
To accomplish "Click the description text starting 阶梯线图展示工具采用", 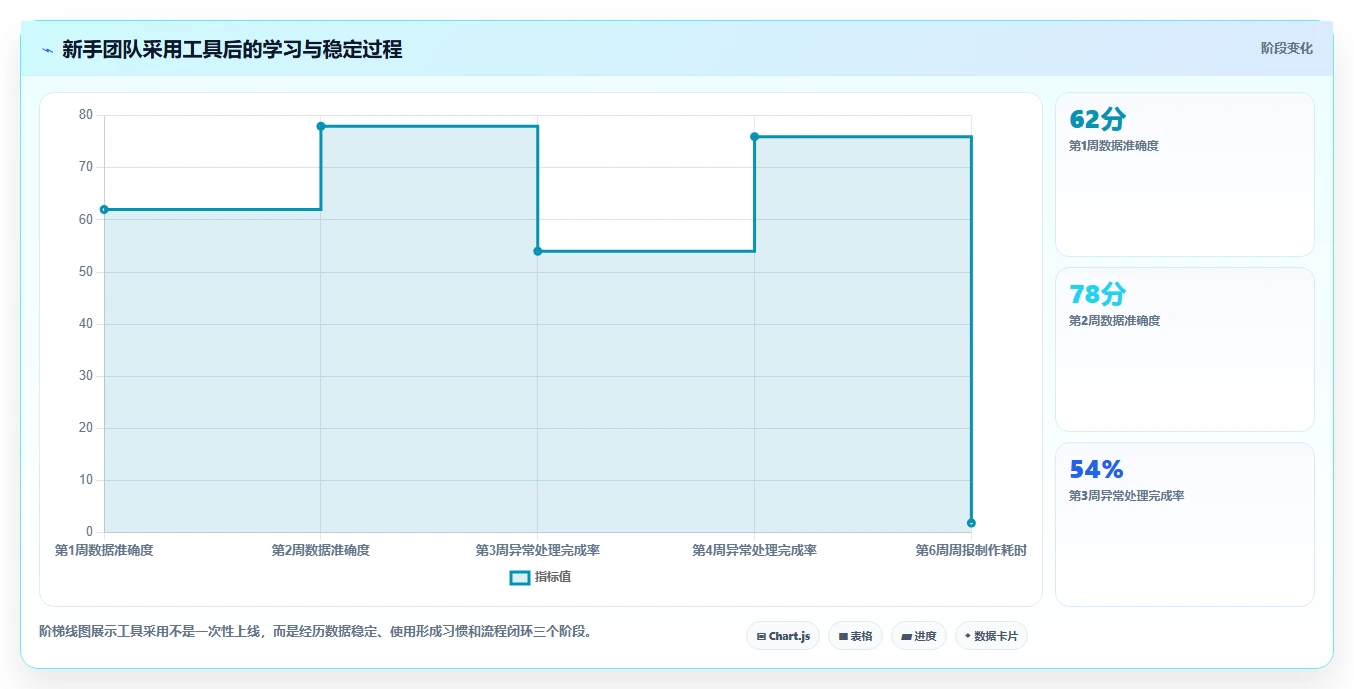I will 316,631.
